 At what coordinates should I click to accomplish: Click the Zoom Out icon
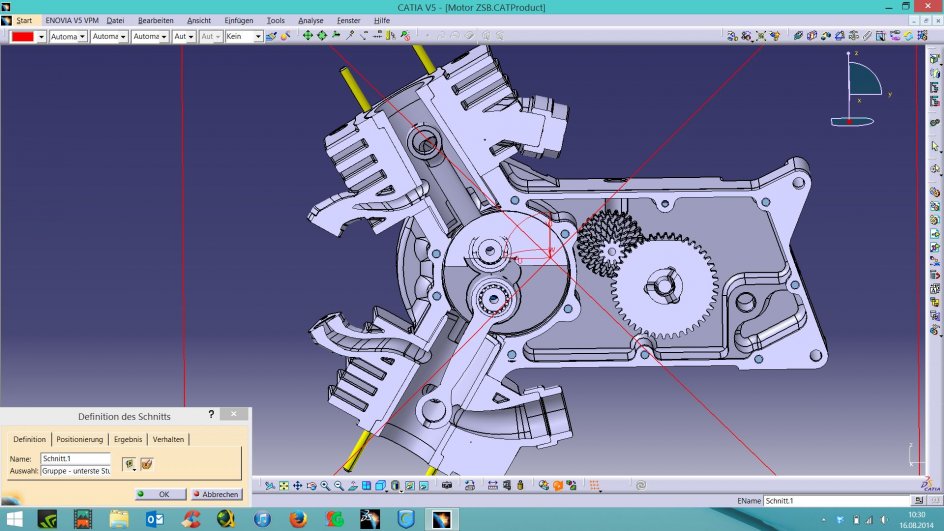(339, 486)
